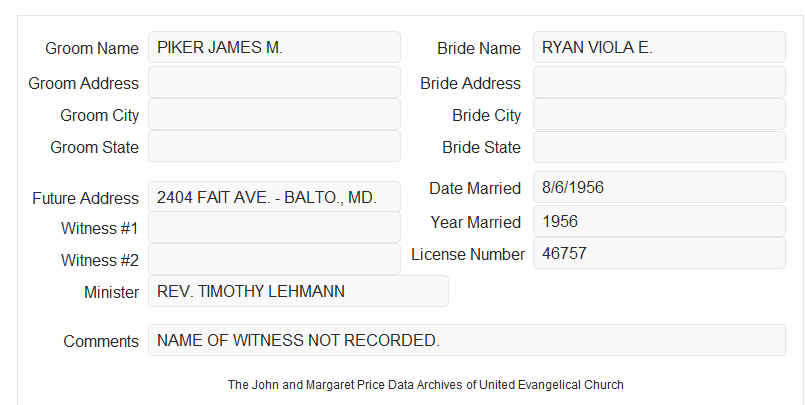Click the Groom Name field
805x405 pixels.
click(x=274, y=47)
